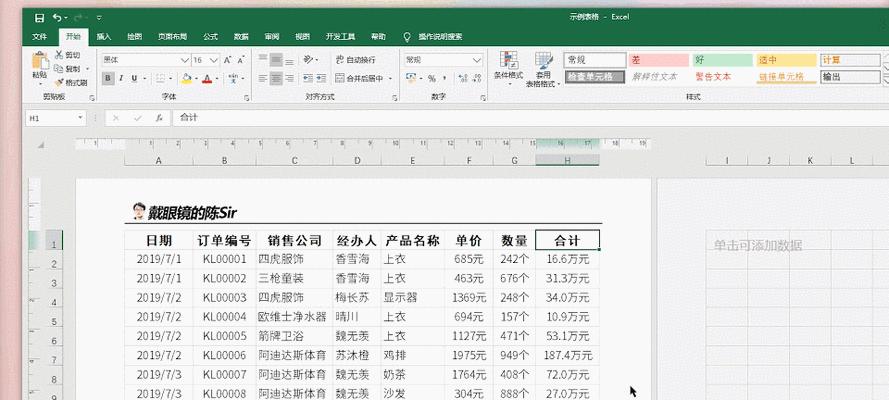Click the borders icon in the font group
This screenshot has width=889, height=400.
160,78
